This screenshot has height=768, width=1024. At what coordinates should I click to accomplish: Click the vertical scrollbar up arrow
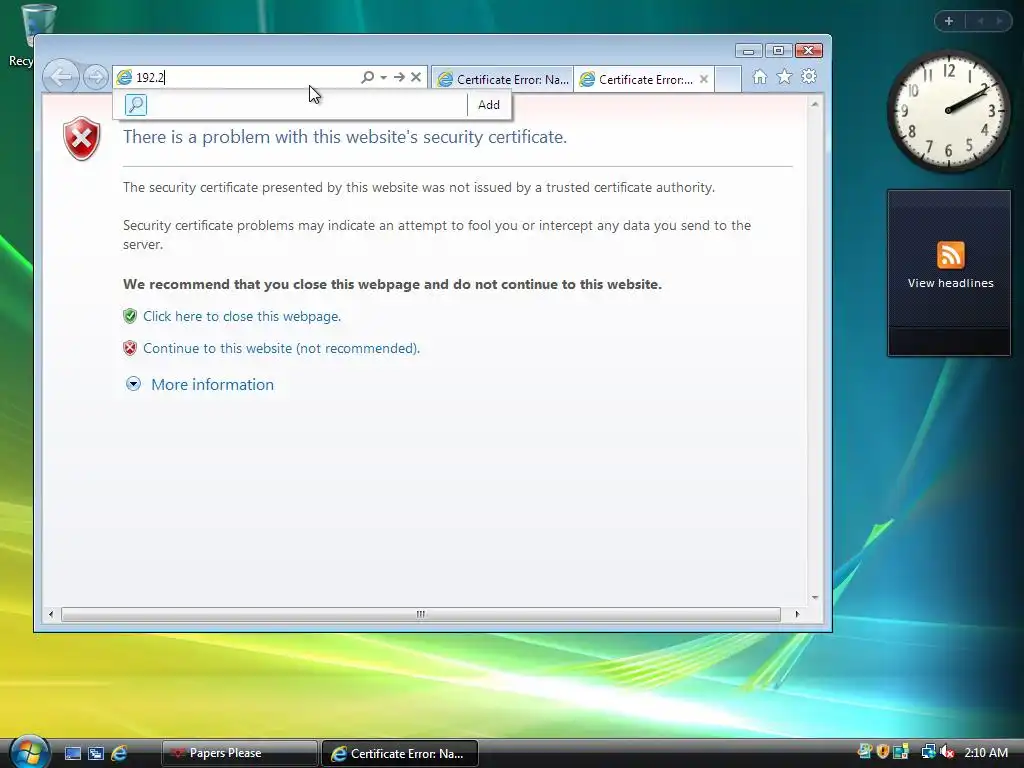(x=814, y=104)
